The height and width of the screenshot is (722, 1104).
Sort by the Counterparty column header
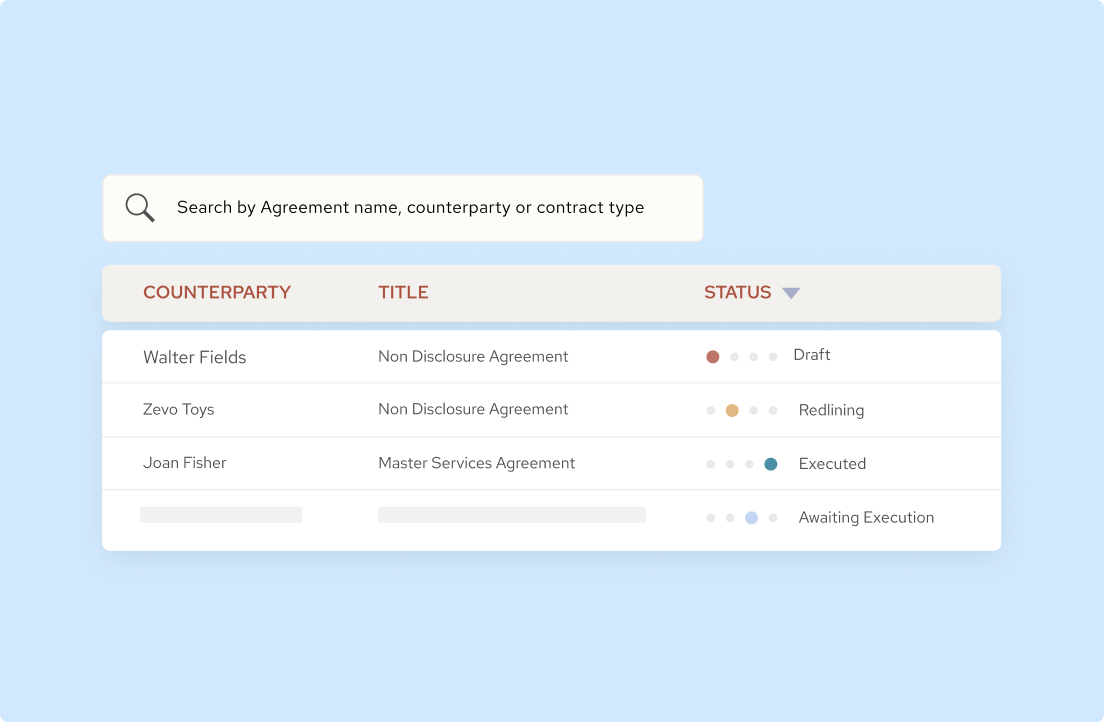click(217, 292)
